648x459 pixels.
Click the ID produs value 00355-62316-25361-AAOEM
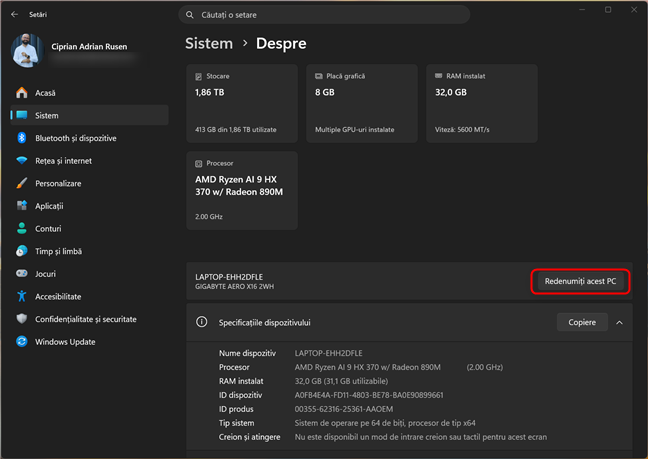[x=344, y=409]
